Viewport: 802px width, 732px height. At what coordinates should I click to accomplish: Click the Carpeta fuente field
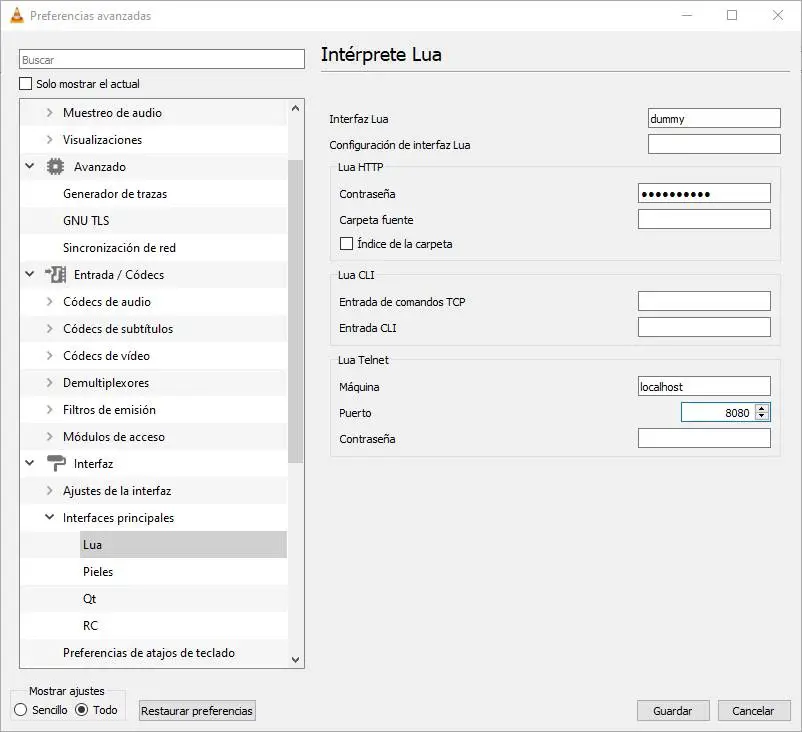pos(704,219)
